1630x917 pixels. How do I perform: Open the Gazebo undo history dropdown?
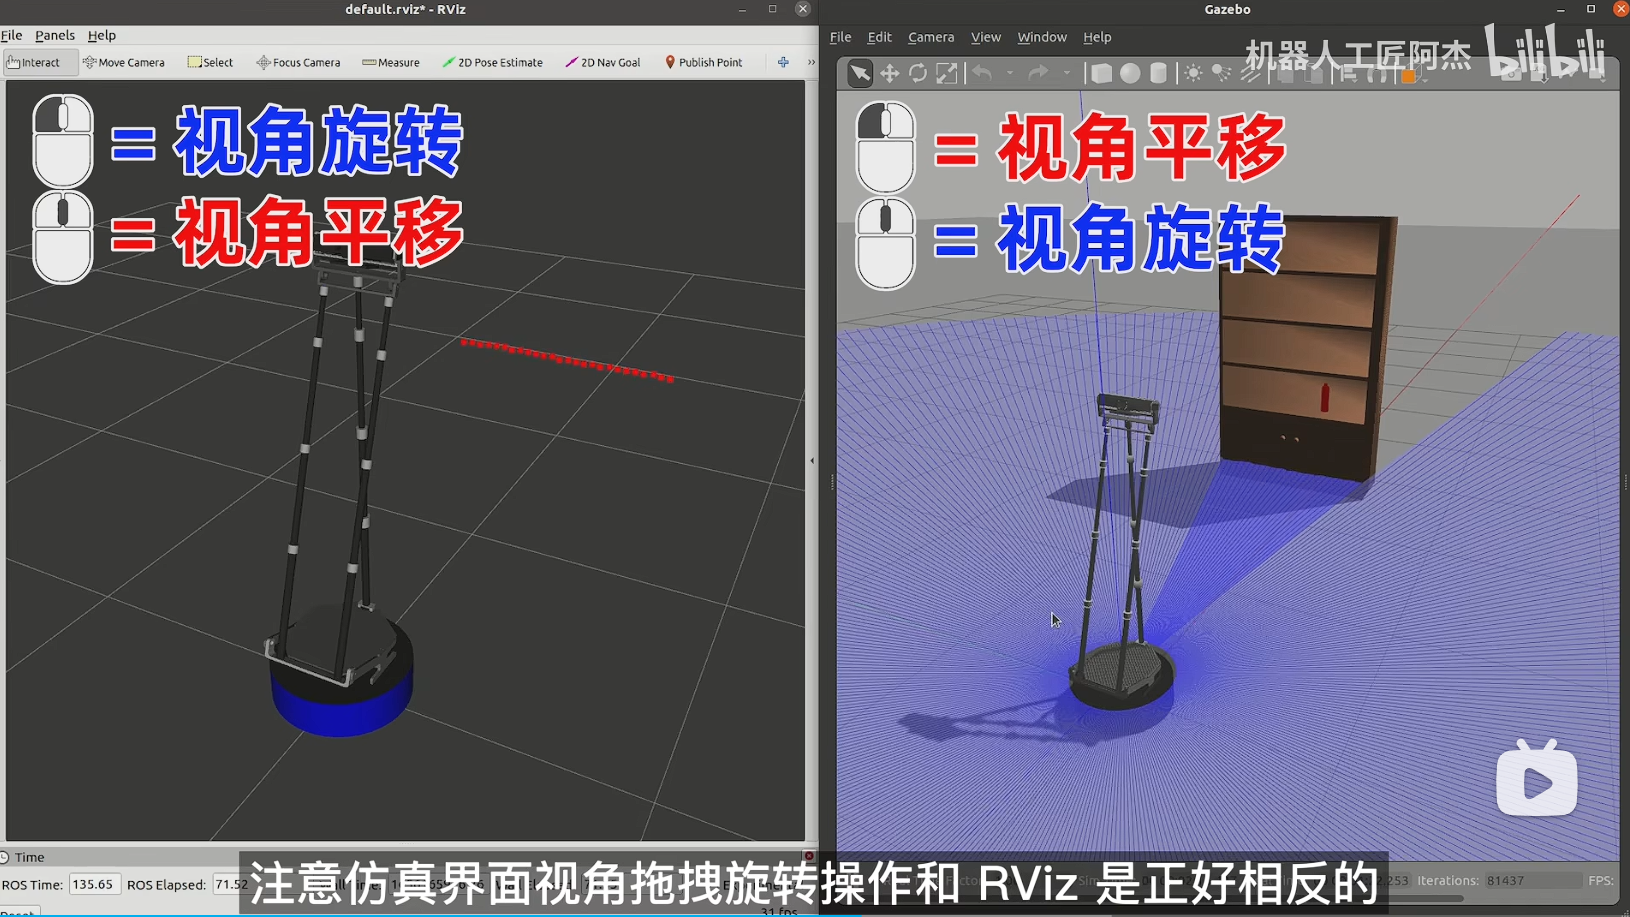coord(1010,73)
